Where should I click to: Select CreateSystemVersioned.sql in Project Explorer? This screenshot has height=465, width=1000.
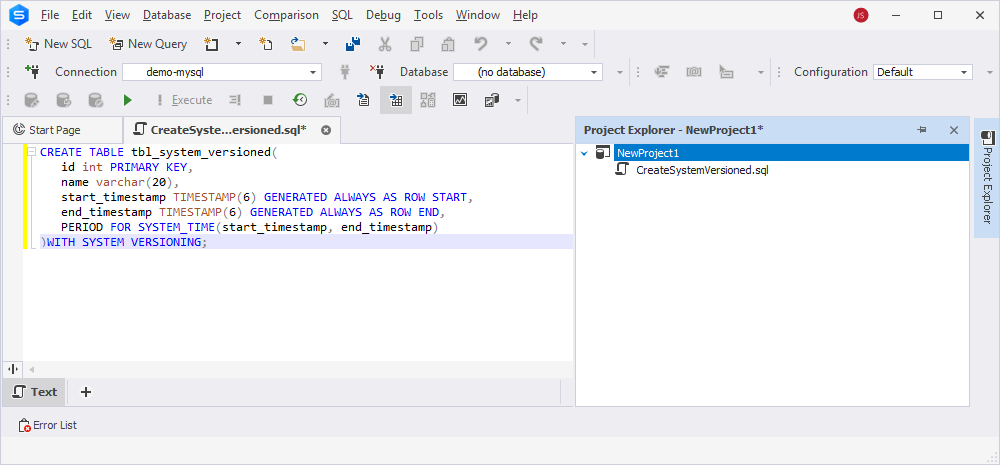click(x=703, y=170)
